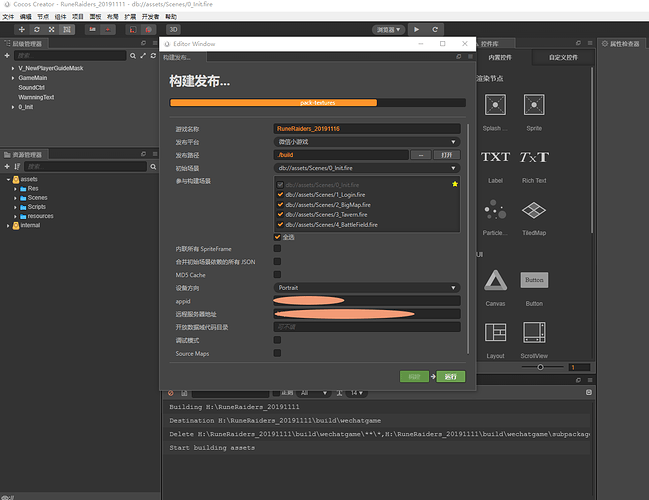Click the Splash Sprite control icon
Image resolution: width=649 pixels, height=500 pixels.
point(495,105)
